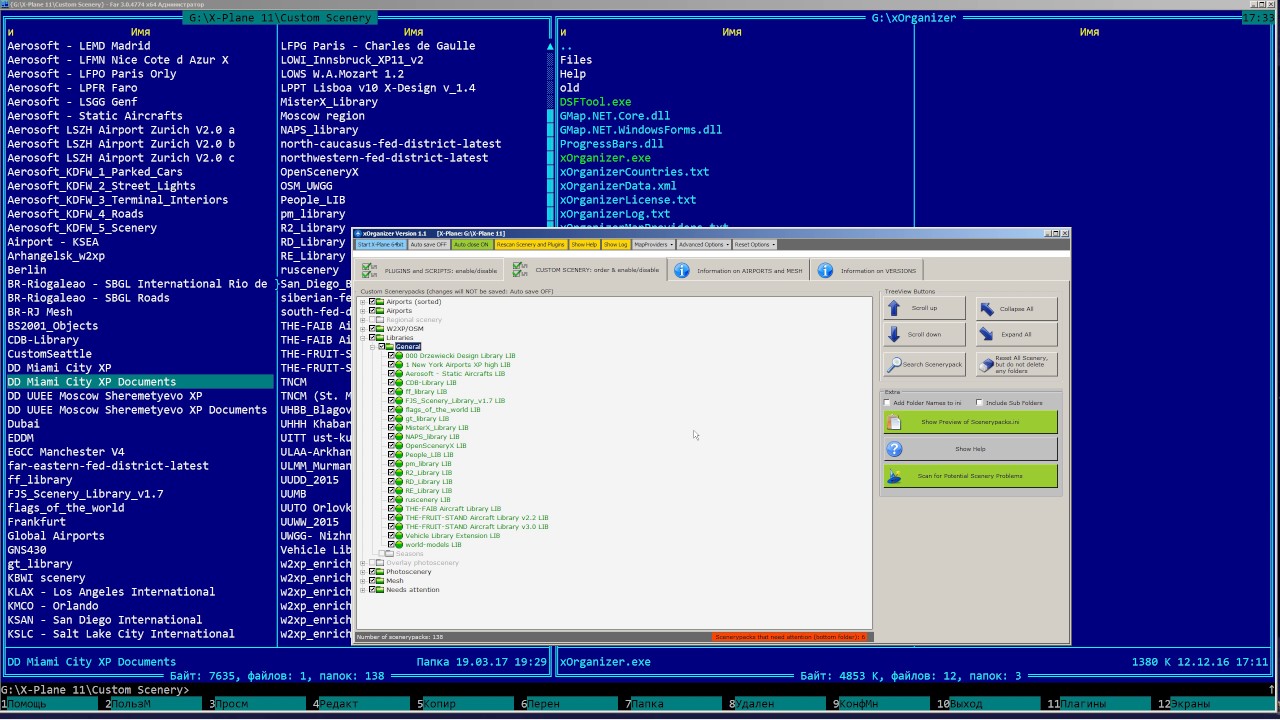Click the magnifier icon on Search Scenerypack
Viewport: 1280px width, 720px height.
point(895,364)
